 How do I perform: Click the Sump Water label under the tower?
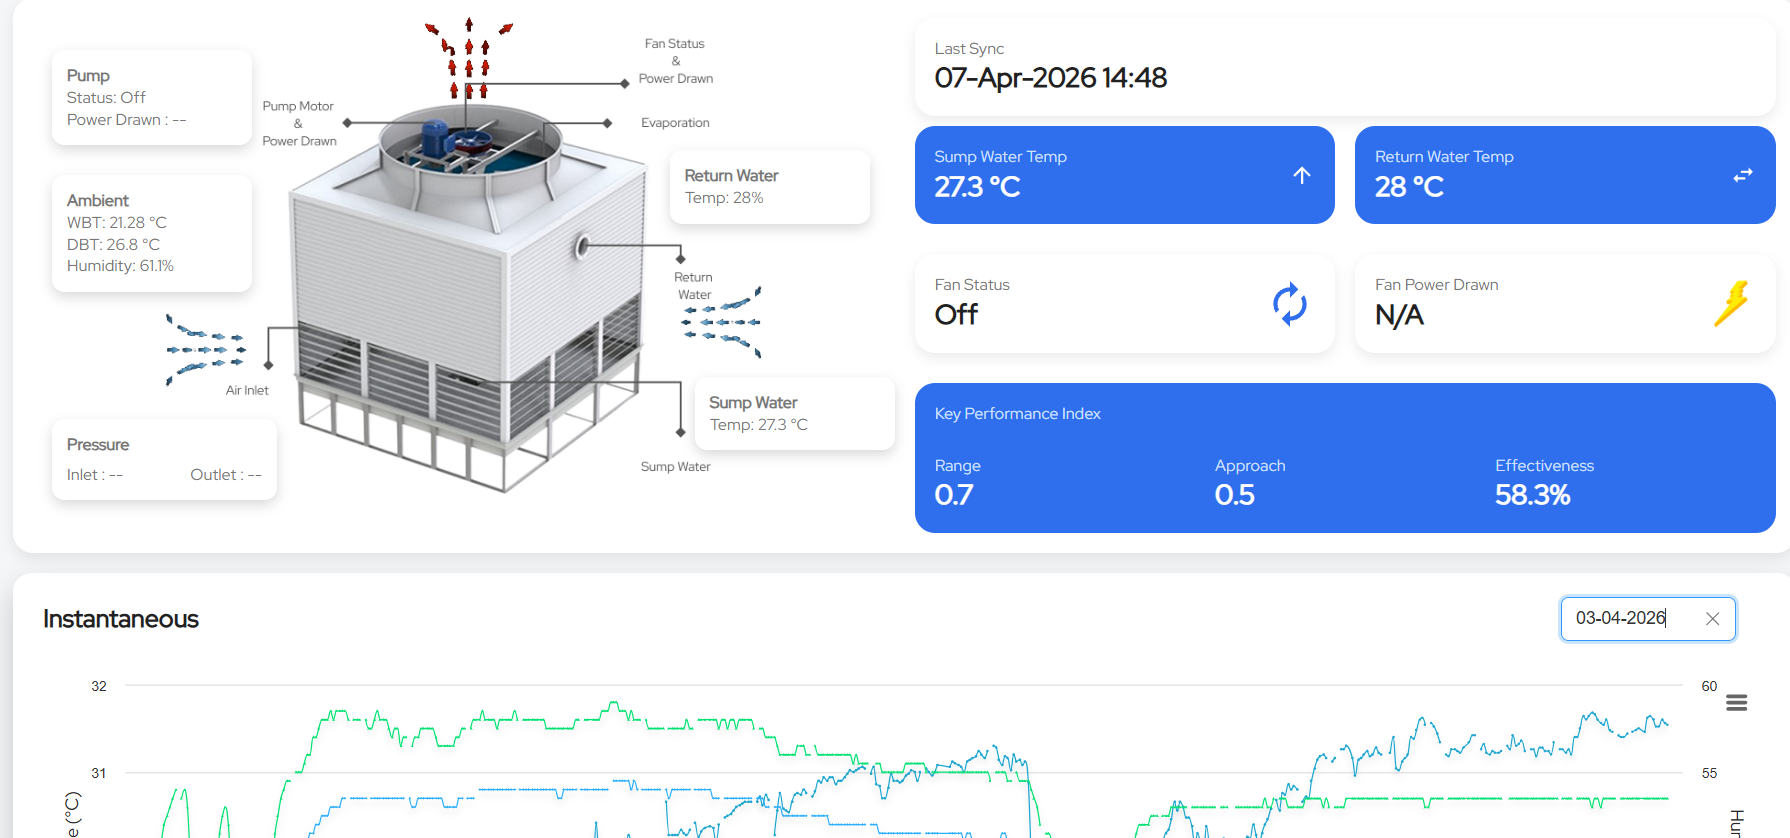(676, 467)
